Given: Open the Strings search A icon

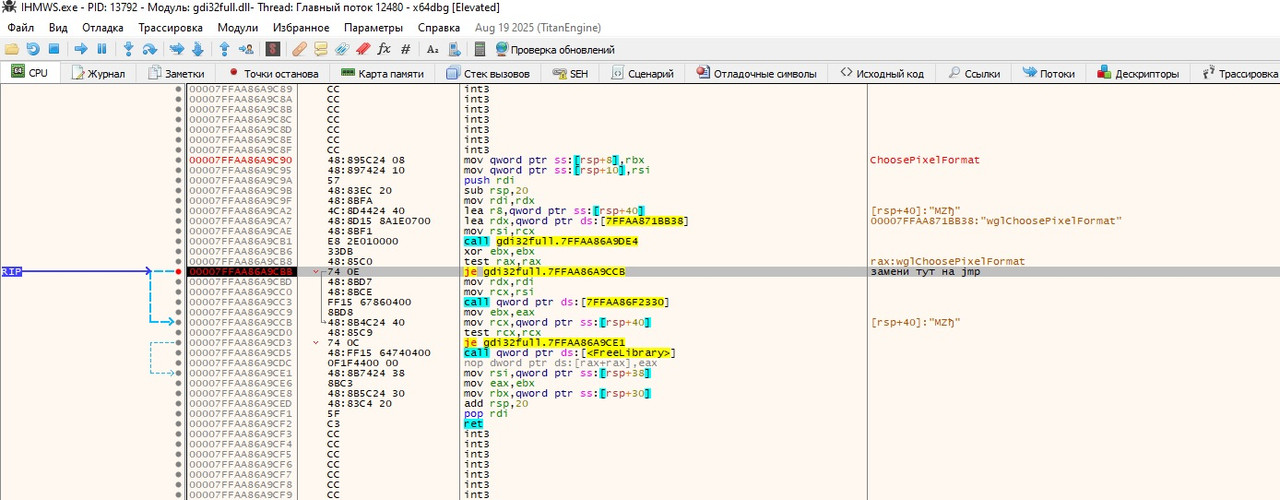Looking at the screenshot, I should point(432,49).
